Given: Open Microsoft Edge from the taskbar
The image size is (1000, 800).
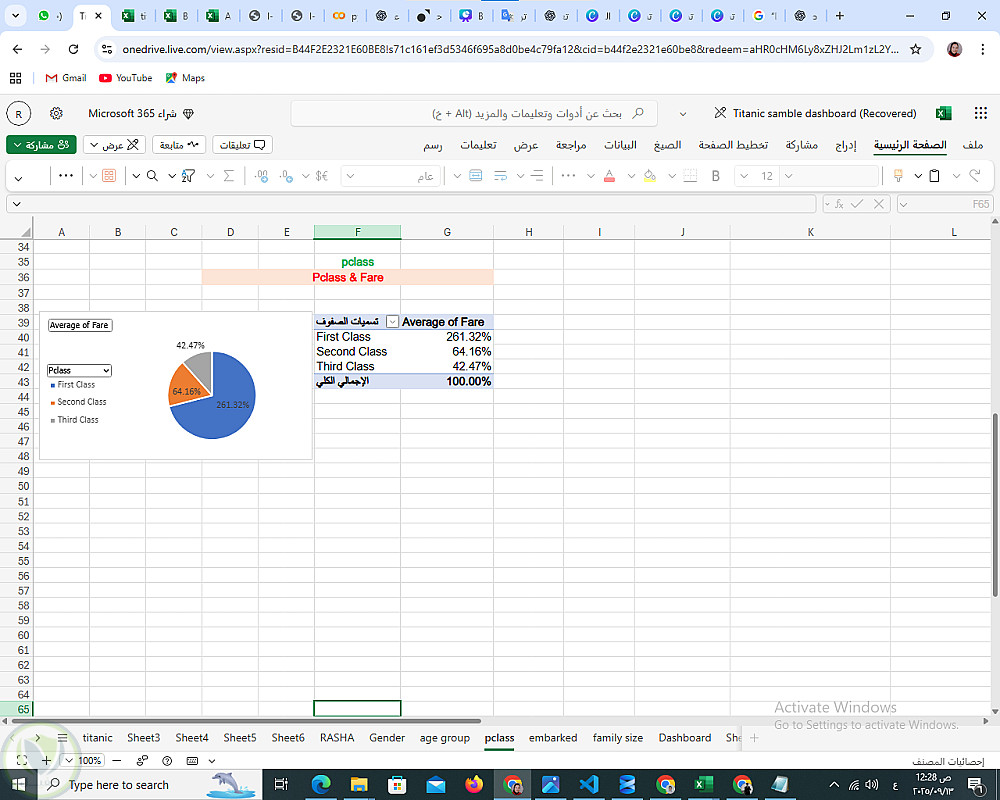Looking at the screenshot, I should click(321, 785).
